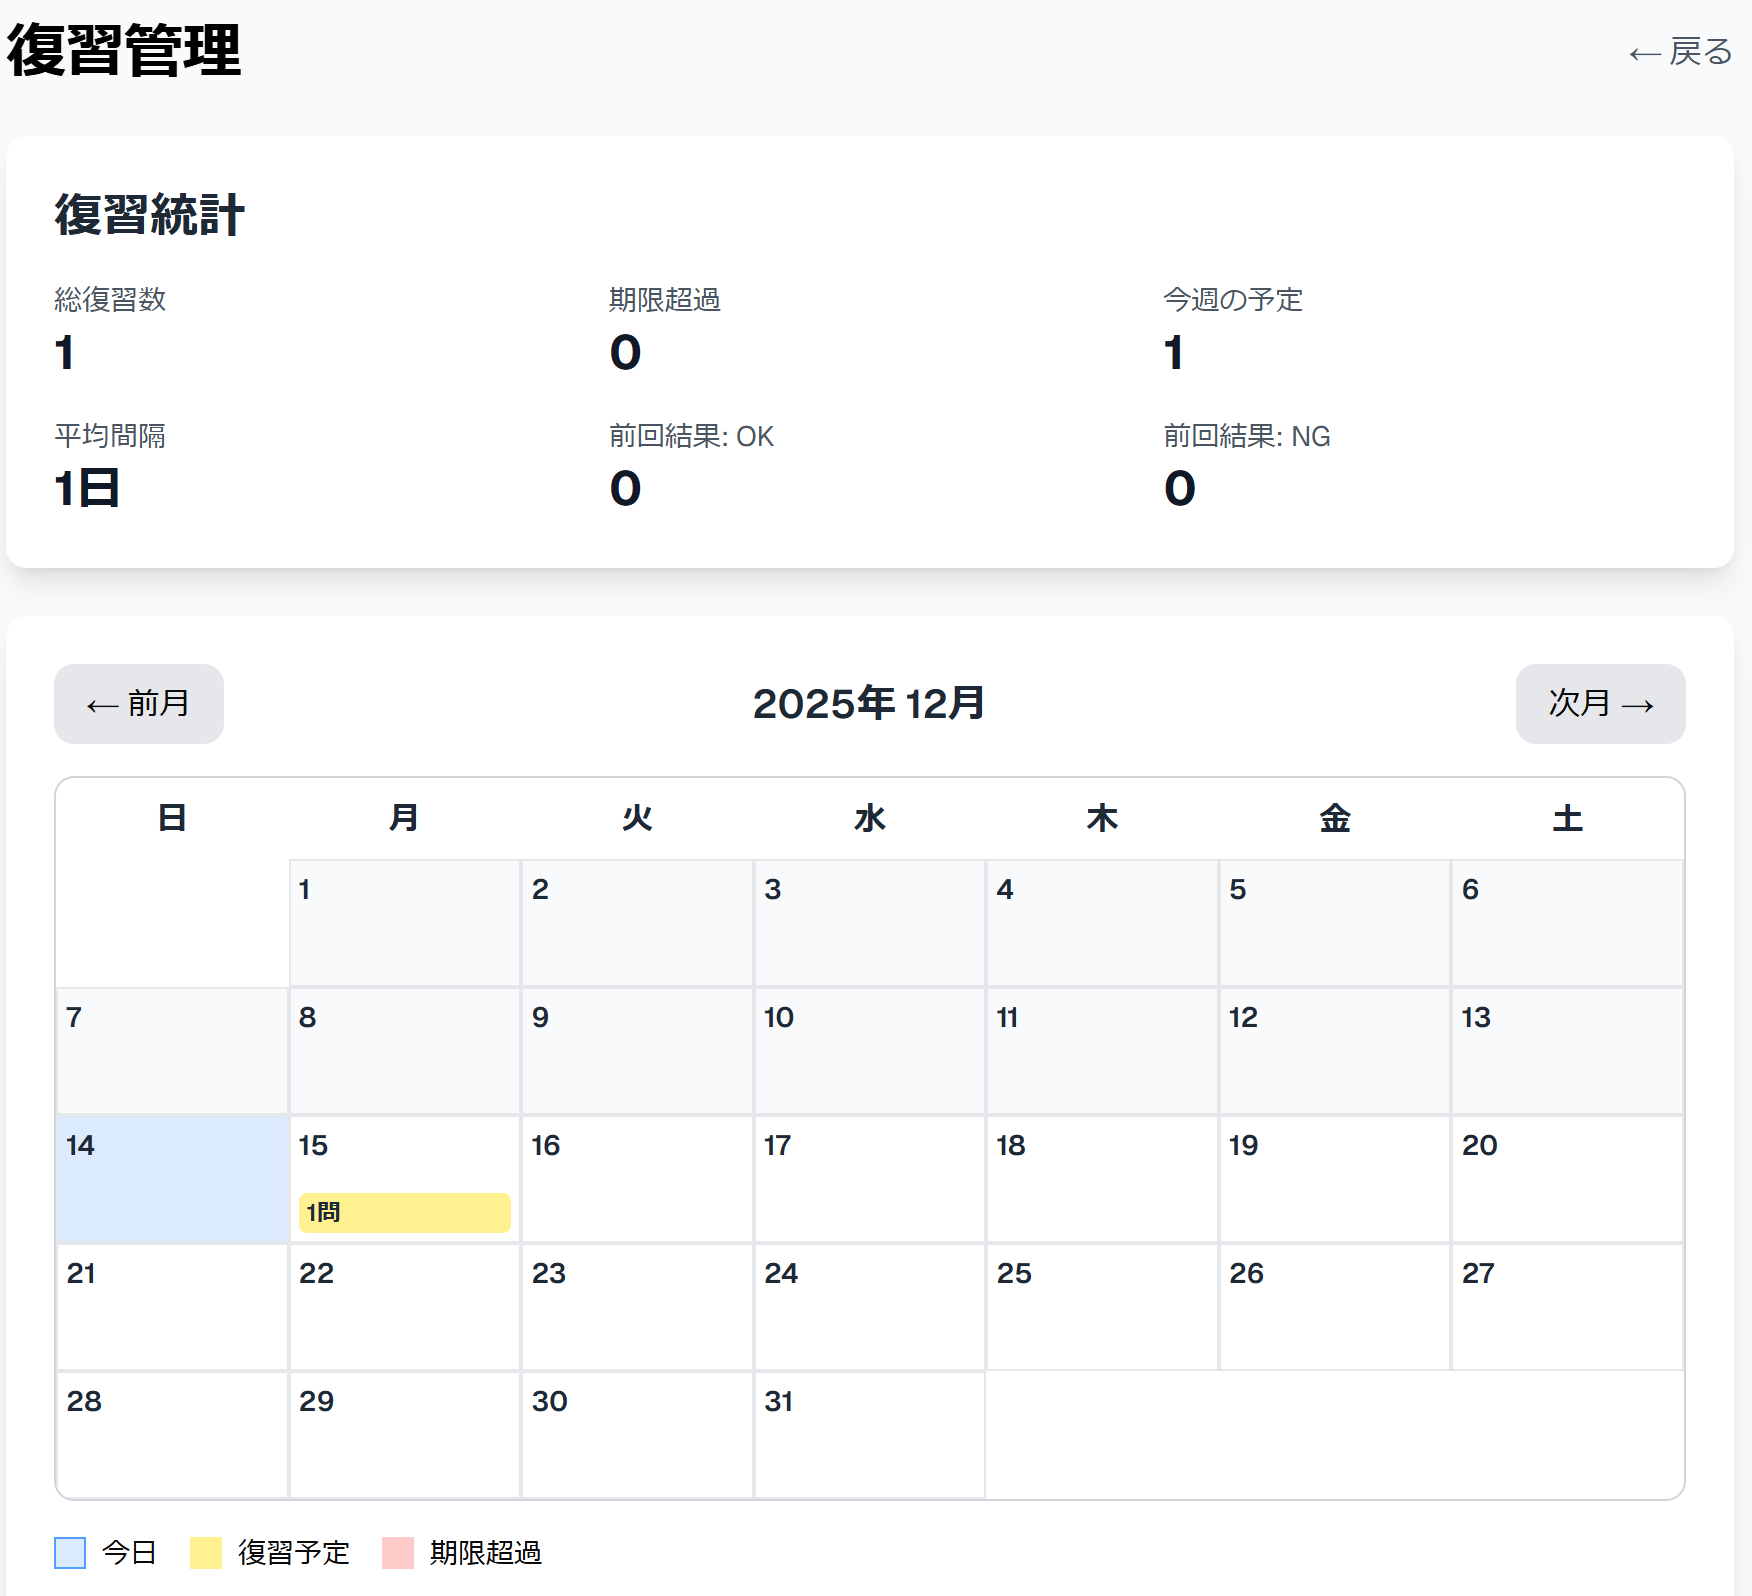Click the ← 戻る back link
Screen dimensions: 1752x1596
coord(1680,52)
